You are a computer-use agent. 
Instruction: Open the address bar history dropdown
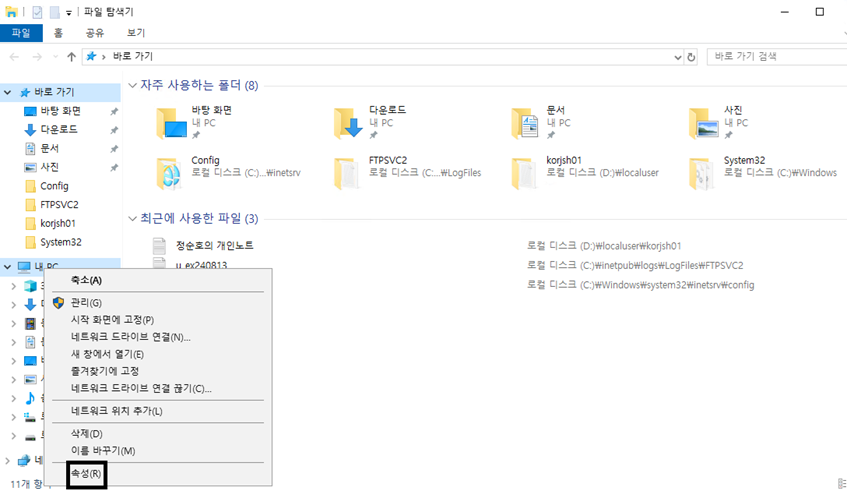[x=675, y=57]
